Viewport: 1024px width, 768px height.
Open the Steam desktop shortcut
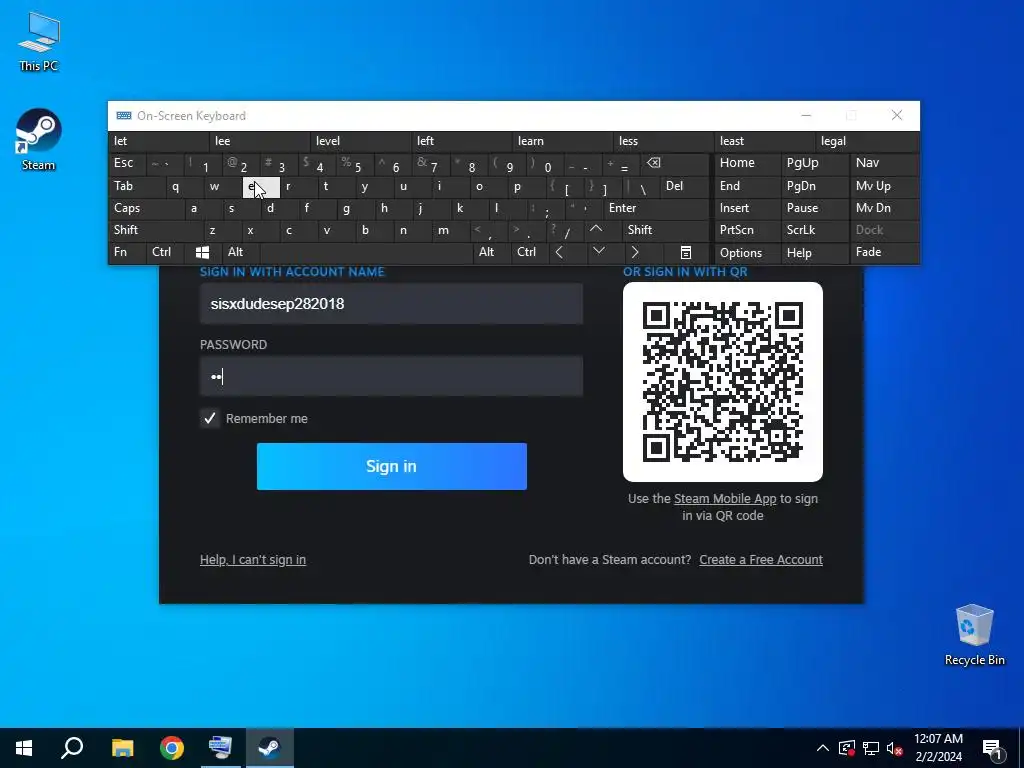click(x=38, y=140)
